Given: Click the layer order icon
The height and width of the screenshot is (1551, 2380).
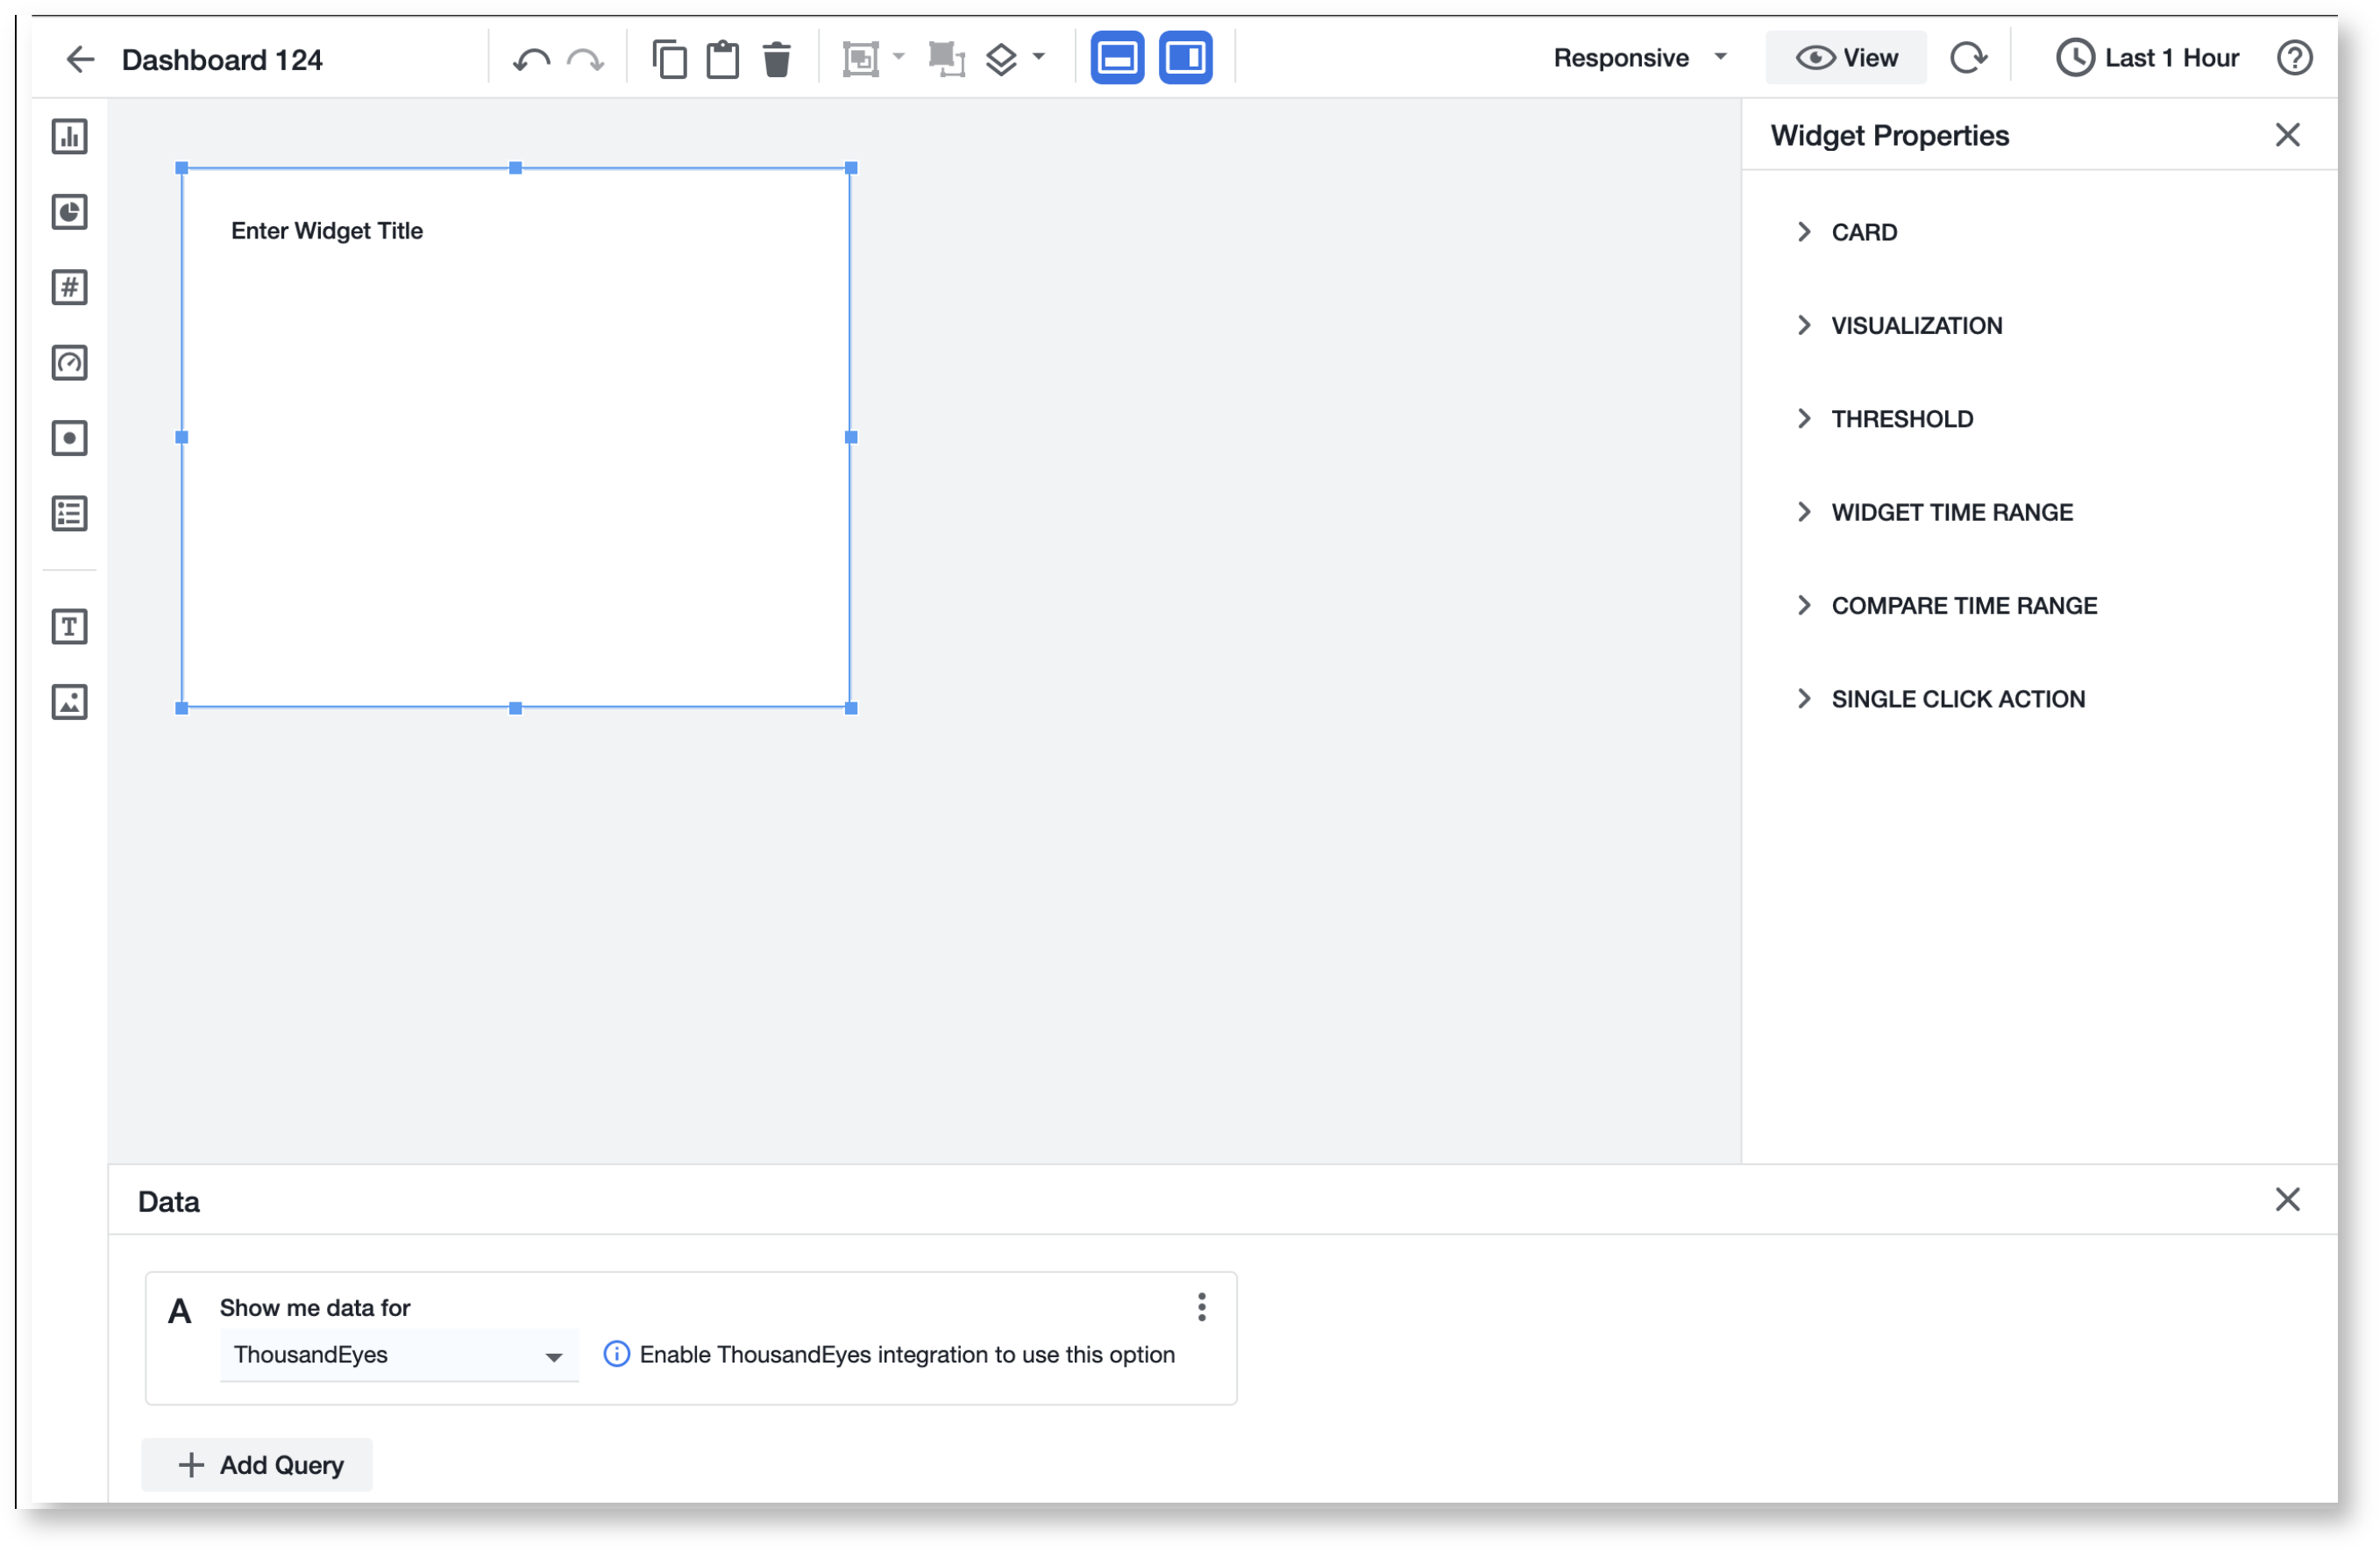Looking at the screenshot, I should pyautogui.click(x=1001, y=59).
